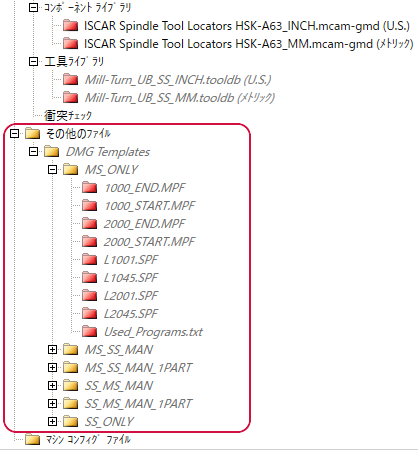
Task: Select ISCAR Spindle Tool Locators HSK-A63_INCH entry
Action: click(247, 26)
